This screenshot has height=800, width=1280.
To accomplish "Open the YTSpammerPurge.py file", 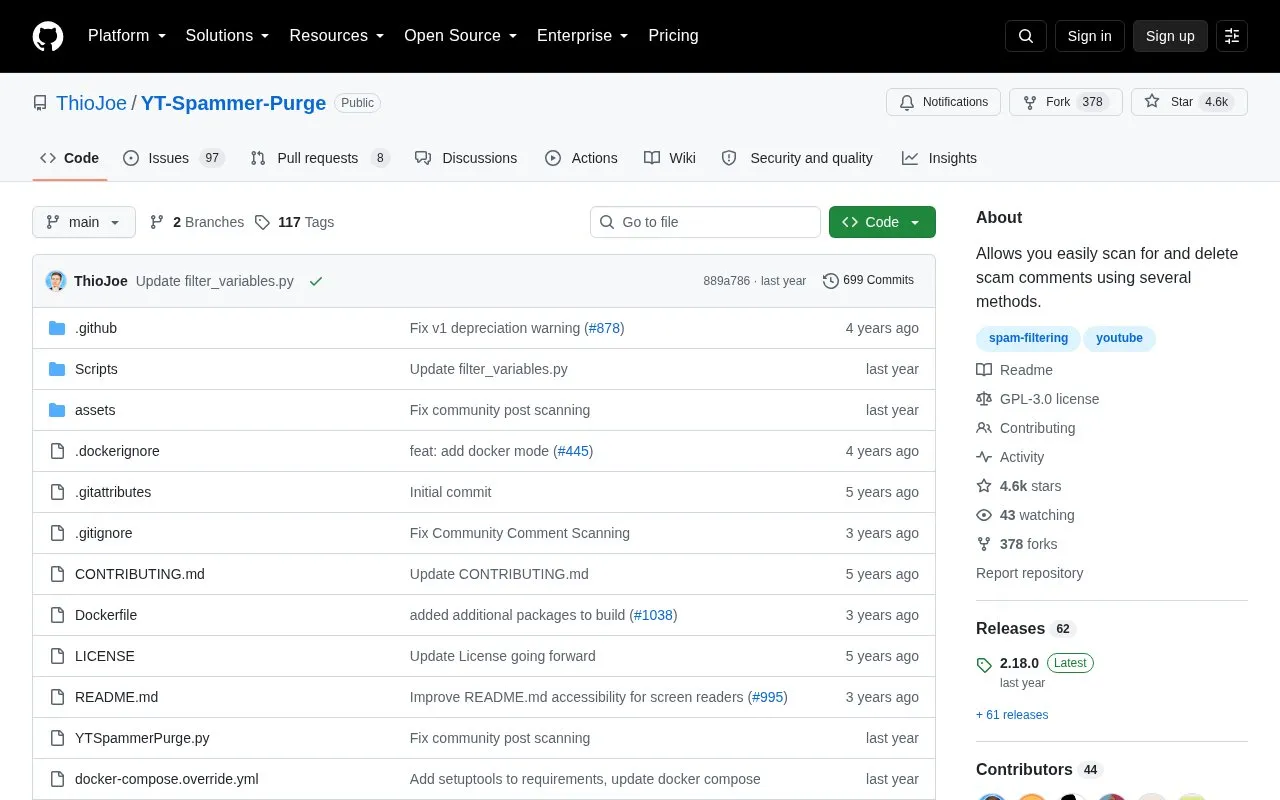I will click(x=142, y=738).
